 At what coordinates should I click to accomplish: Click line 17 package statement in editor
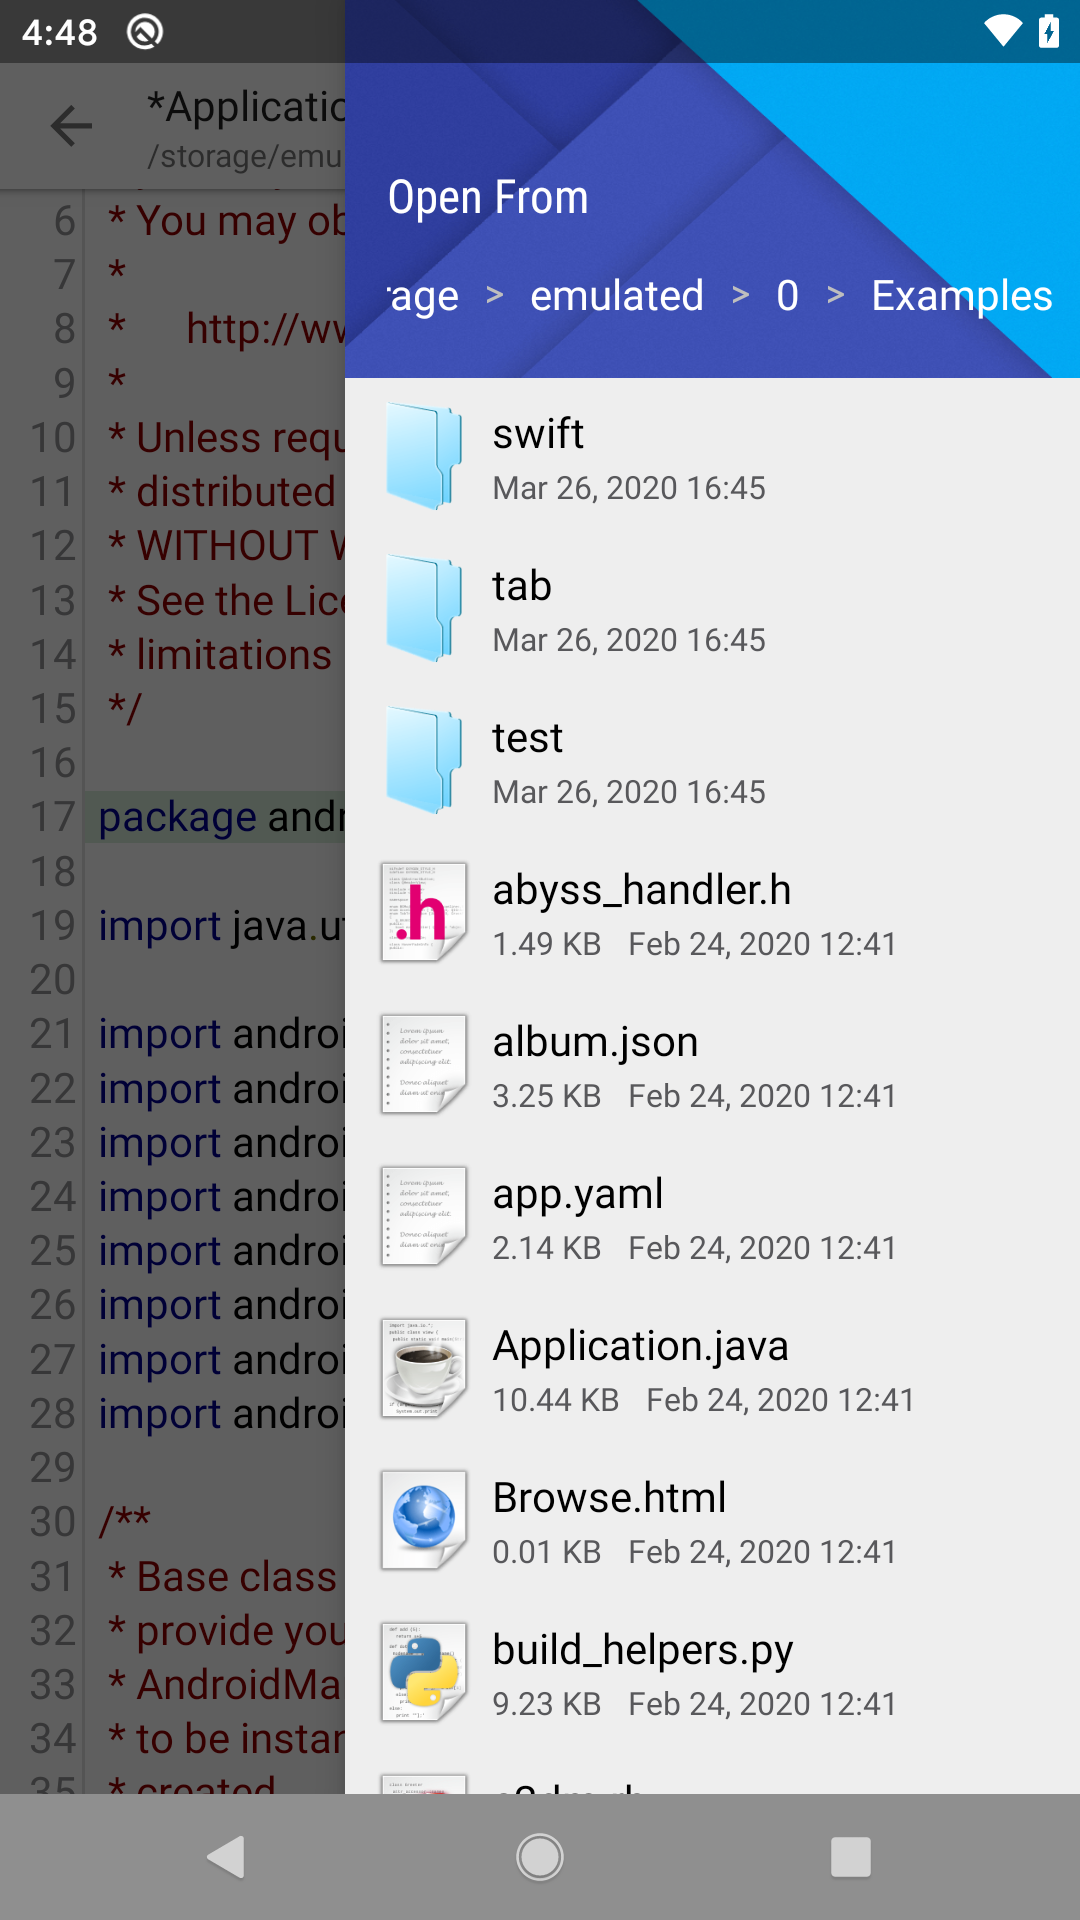[220, 817]
